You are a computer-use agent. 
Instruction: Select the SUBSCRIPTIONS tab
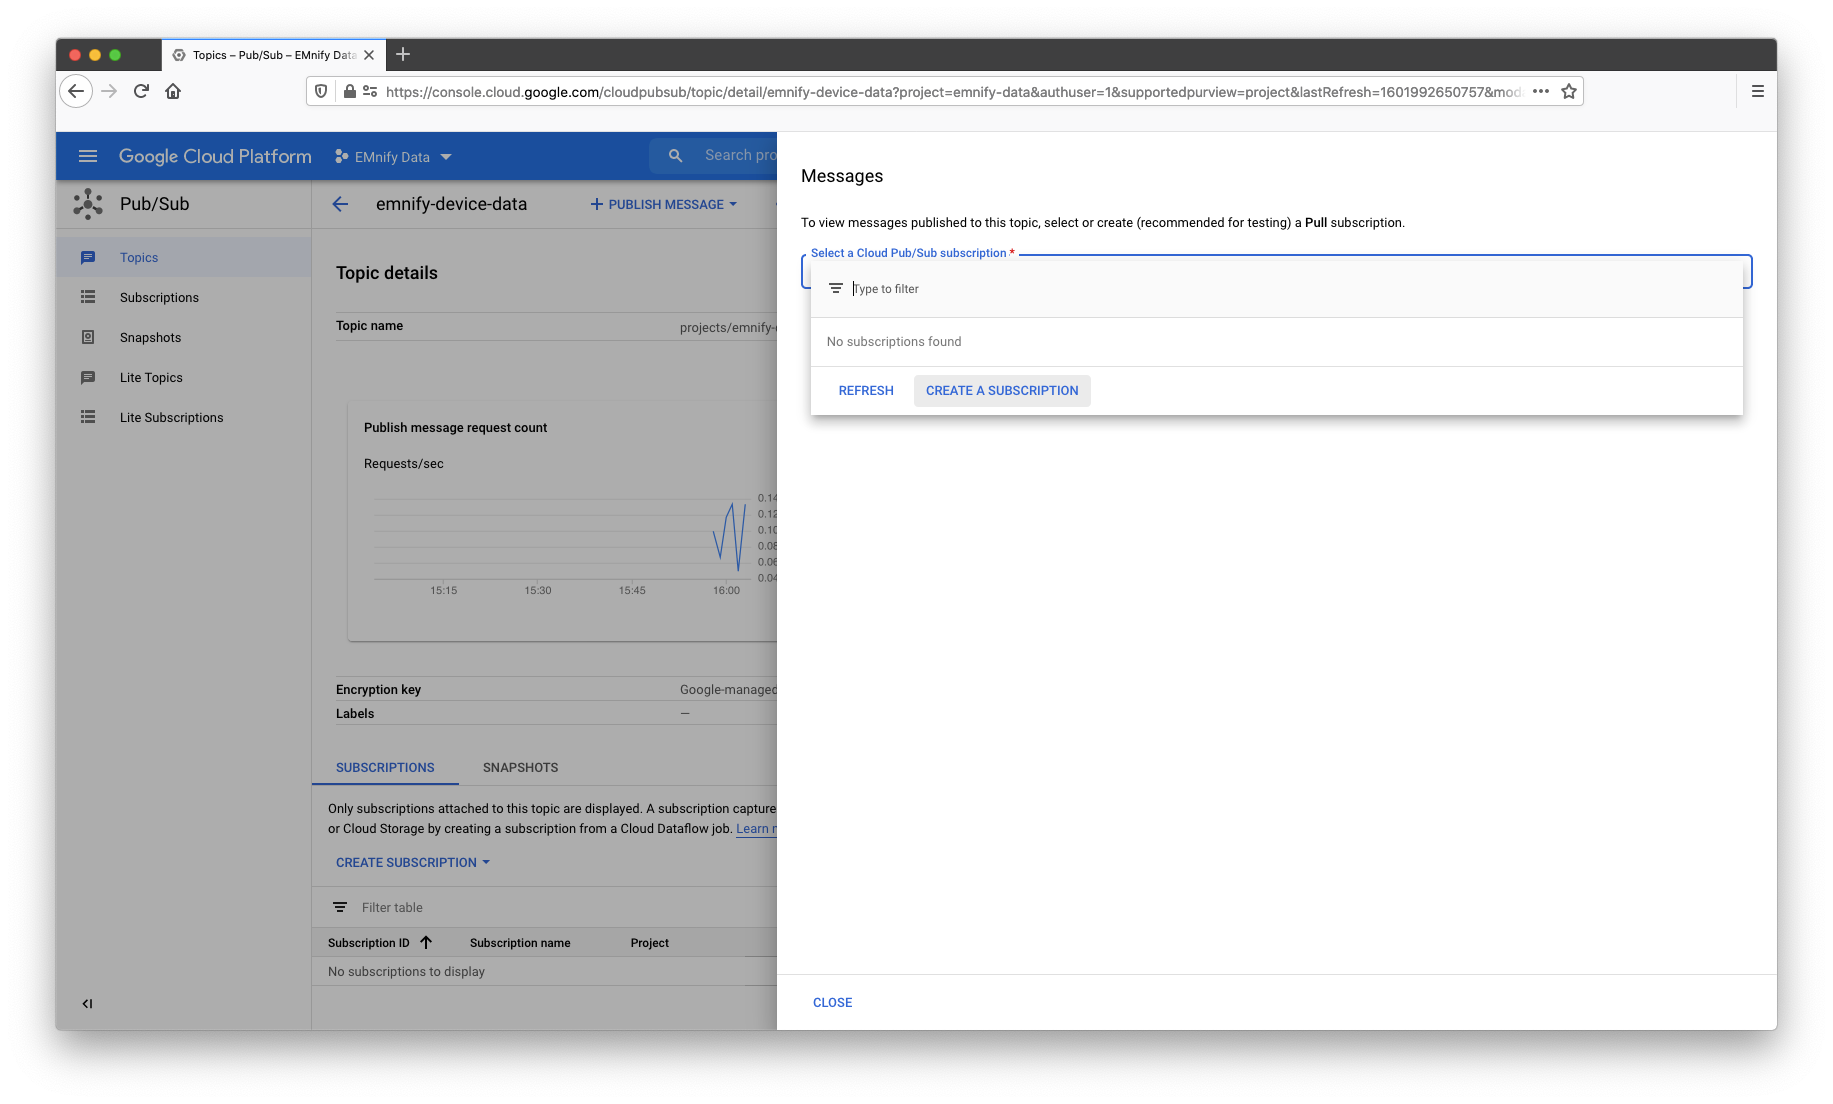pos(385,767)
